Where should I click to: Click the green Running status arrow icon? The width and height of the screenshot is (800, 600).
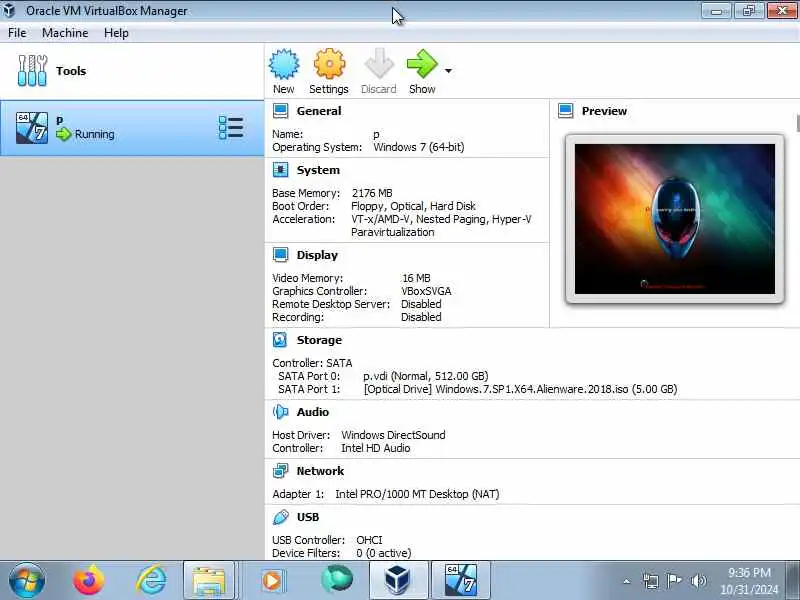[x=64, y=134]
